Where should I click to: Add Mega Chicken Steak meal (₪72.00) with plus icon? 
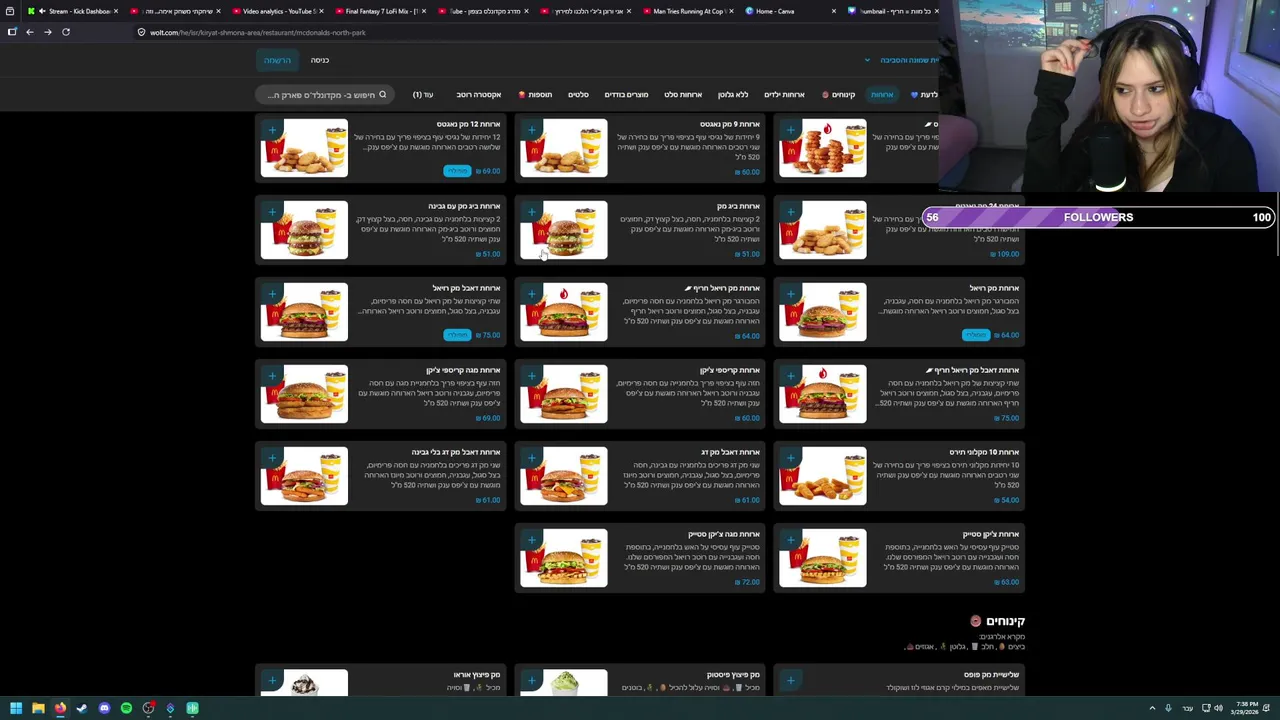[x=531, y=540]
